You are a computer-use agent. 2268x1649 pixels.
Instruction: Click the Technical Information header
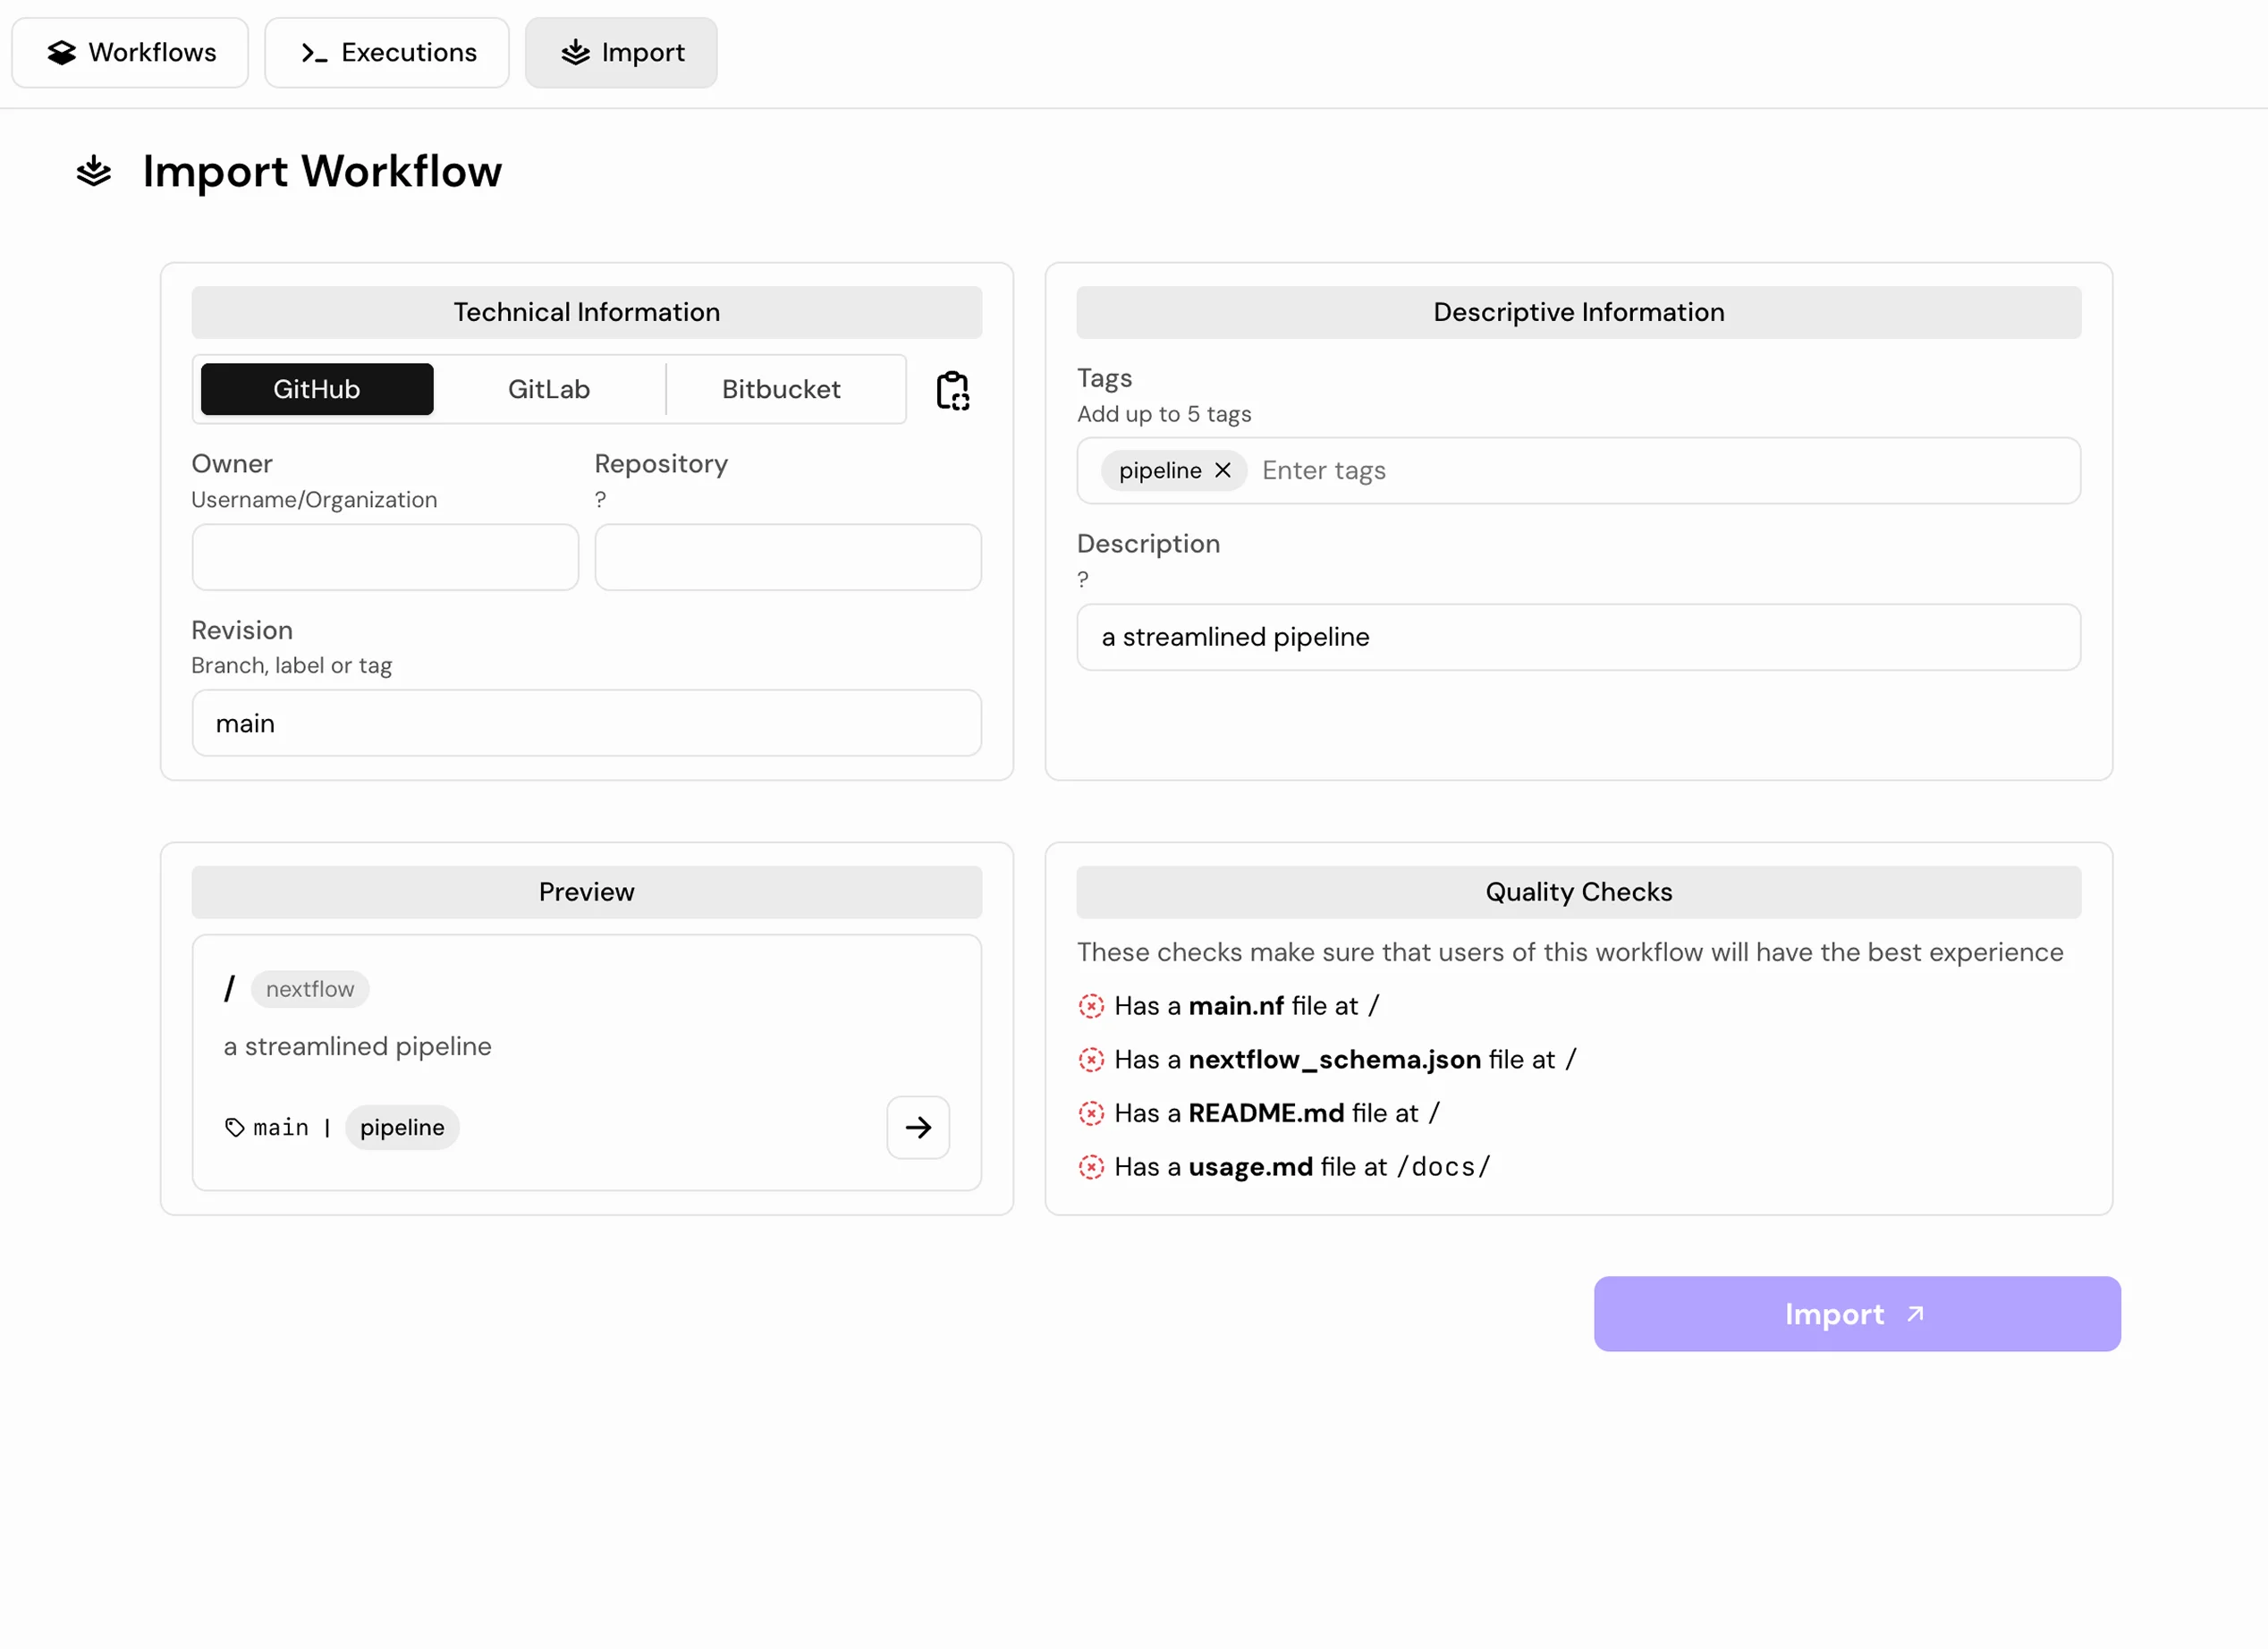(587, 312)
